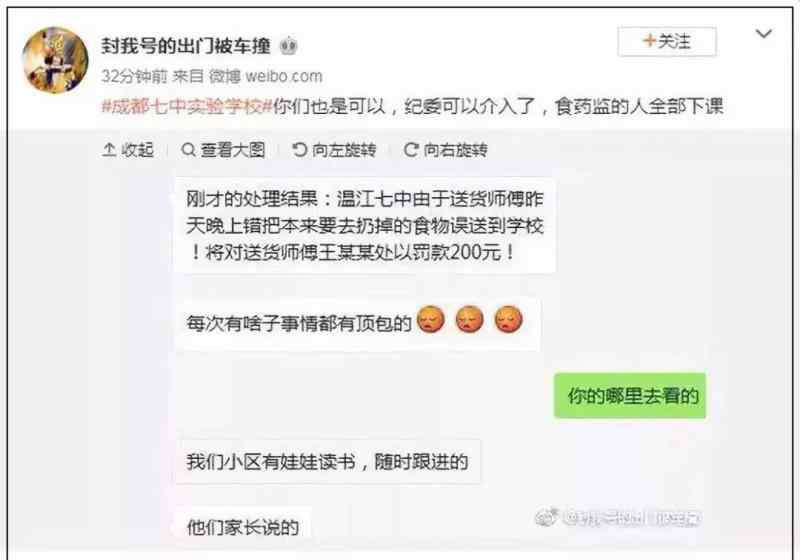Viewport: 800px width, 560px height.
Task: Click the green chat bubble 你的哪里去看的
Action: coord(630,396)
